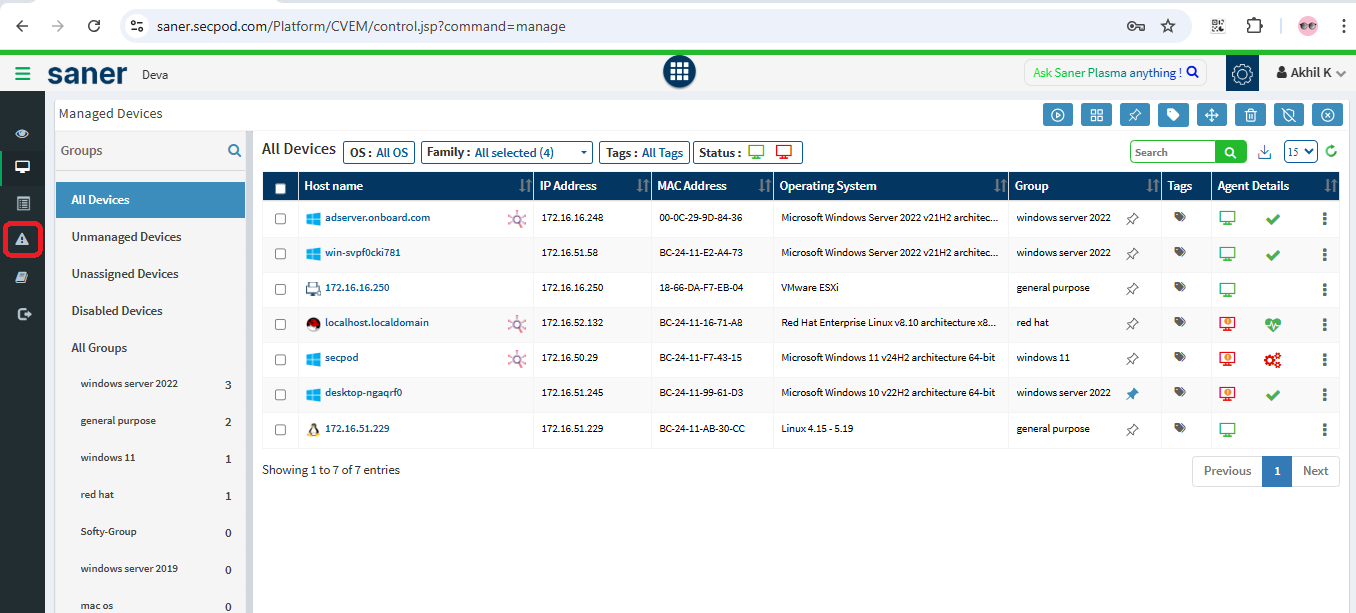Click the logout icon in left sidebar
This screenshot has width=1356, height=613.
[x=22, y=314]
